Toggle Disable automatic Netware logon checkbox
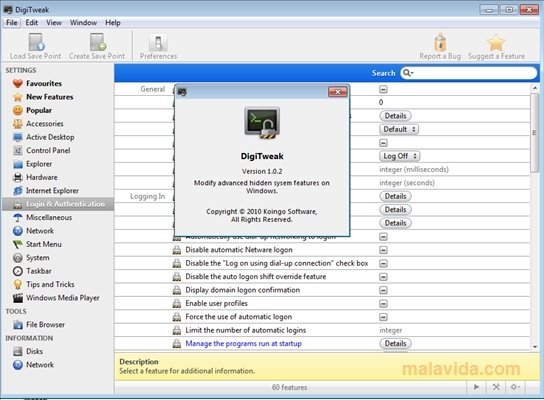 pyautogui.click(x=383, y=250)
